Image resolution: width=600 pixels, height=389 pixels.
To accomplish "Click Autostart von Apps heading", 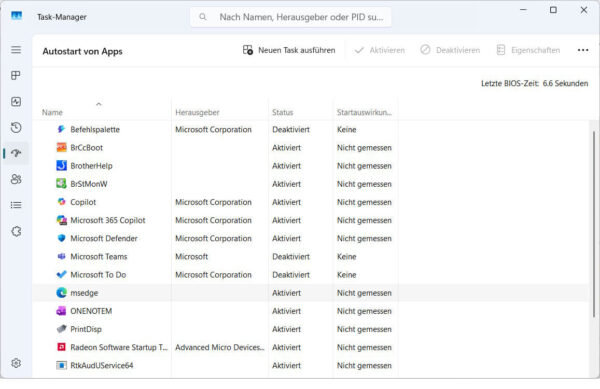I will point(82,51).
